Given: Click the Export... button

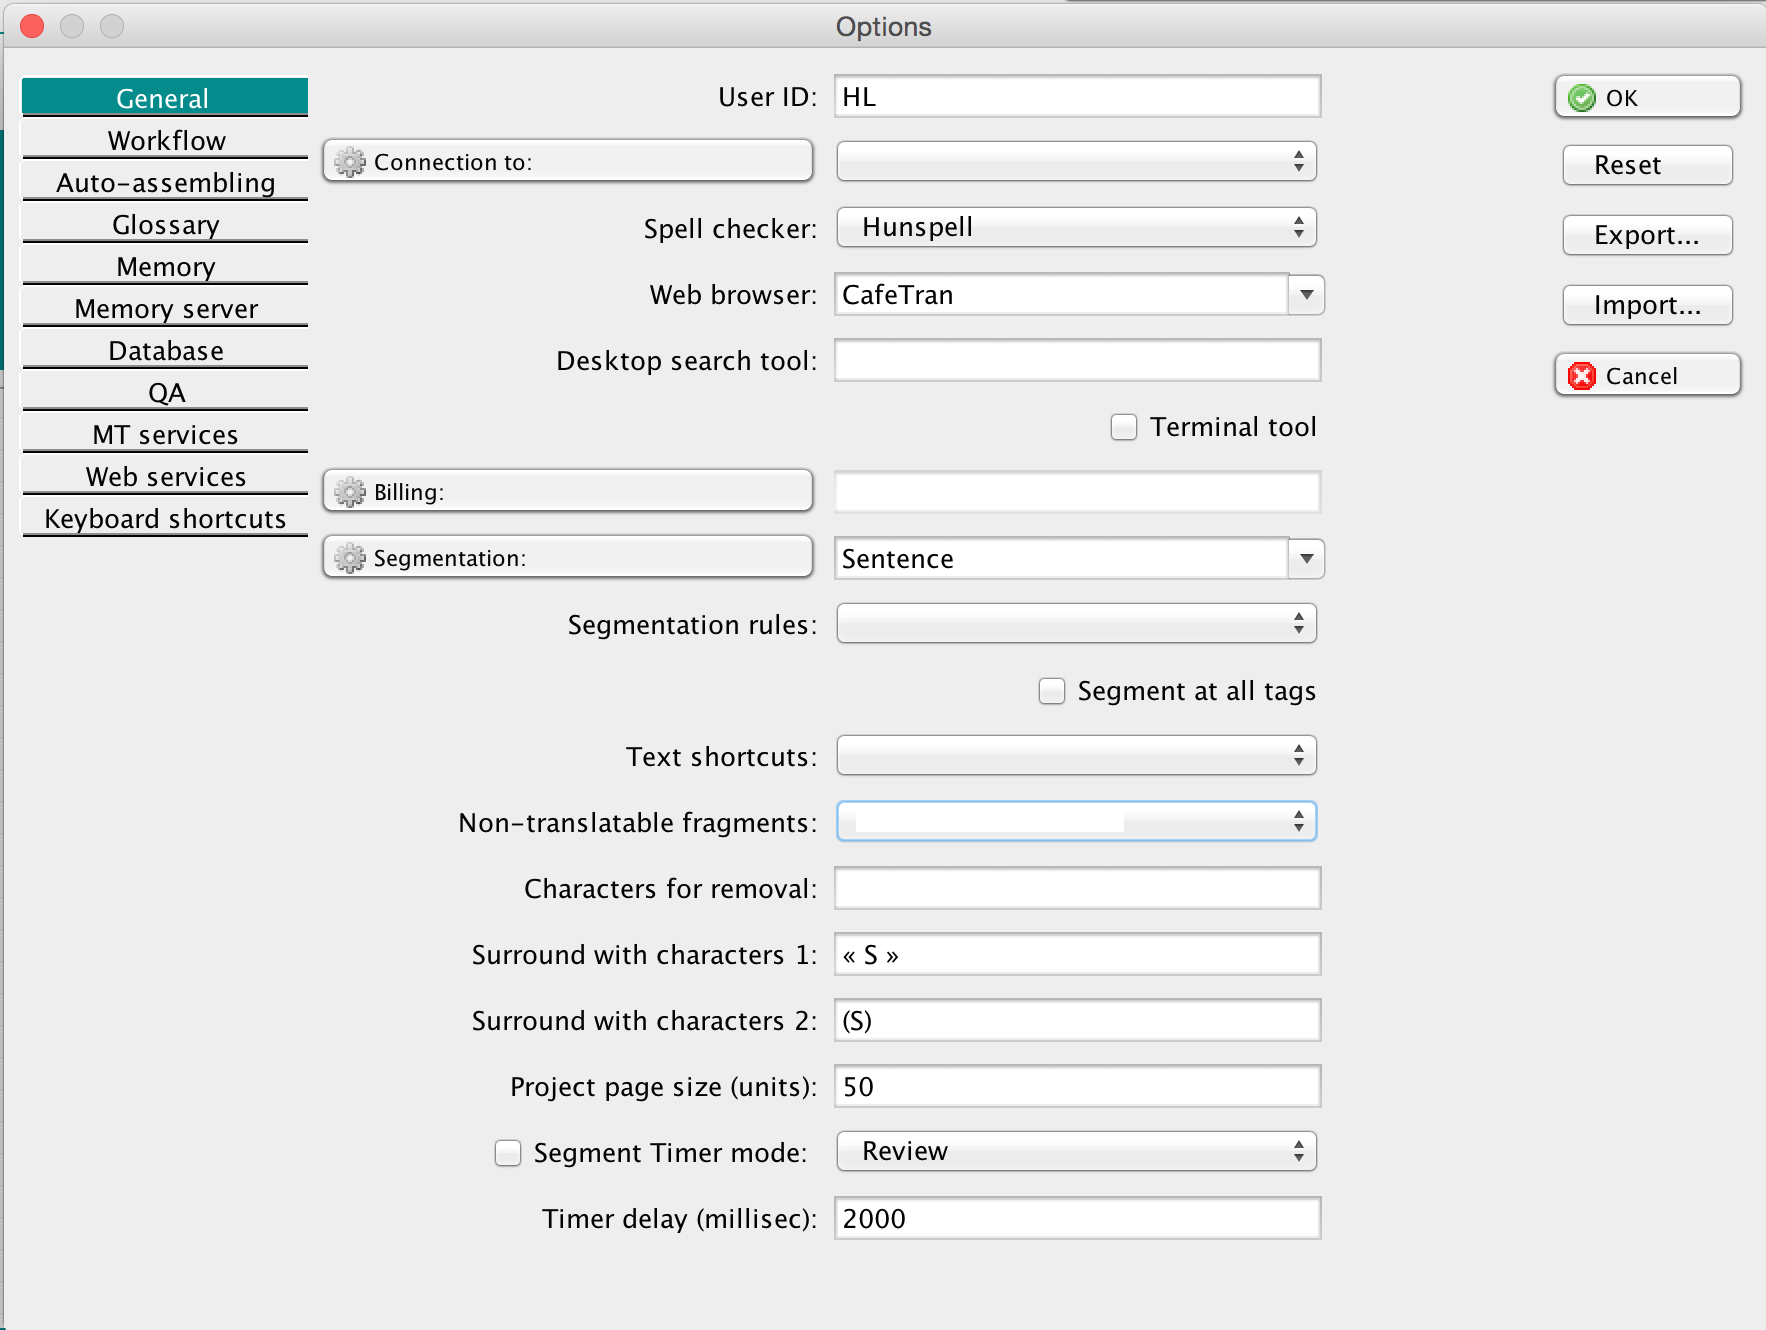Looking at the screenshot, I should coord(1646,235).
